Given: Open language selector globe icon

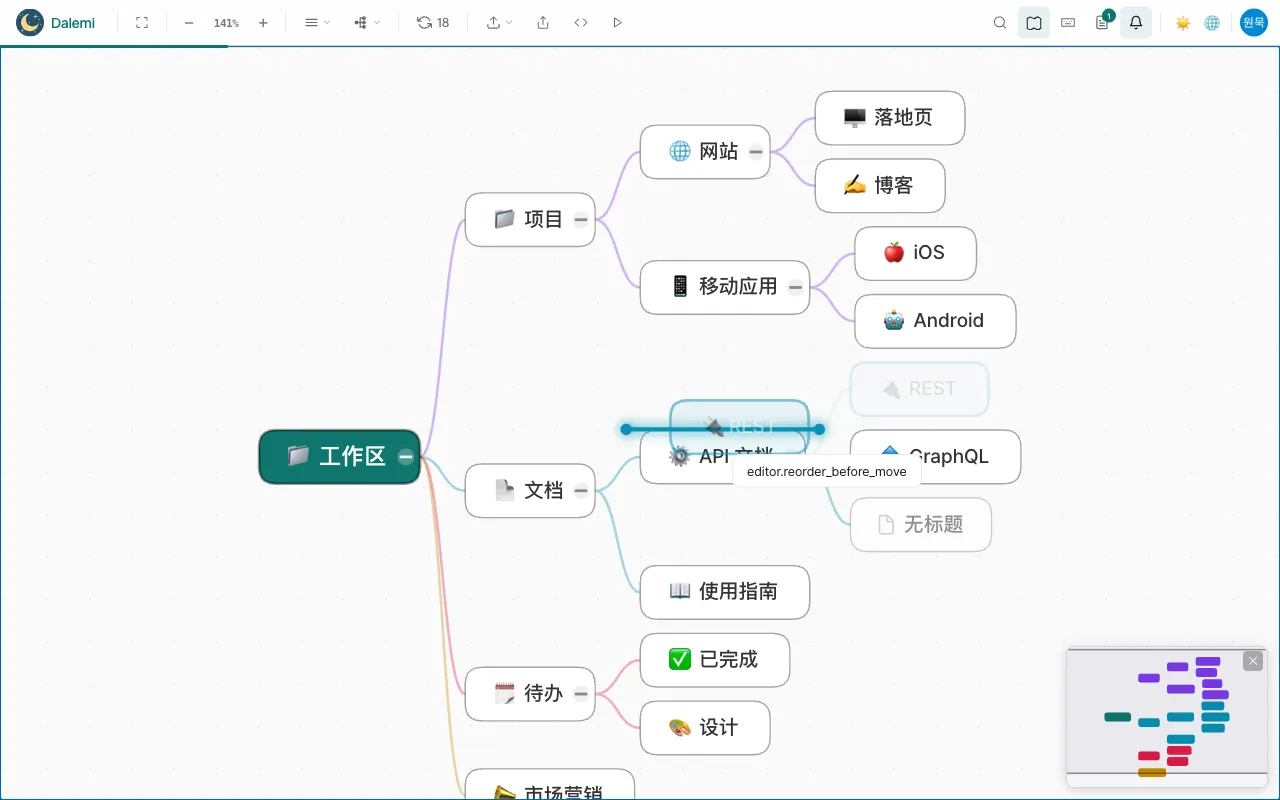Looking at the screenshot, I should [x=1212, y=22].
